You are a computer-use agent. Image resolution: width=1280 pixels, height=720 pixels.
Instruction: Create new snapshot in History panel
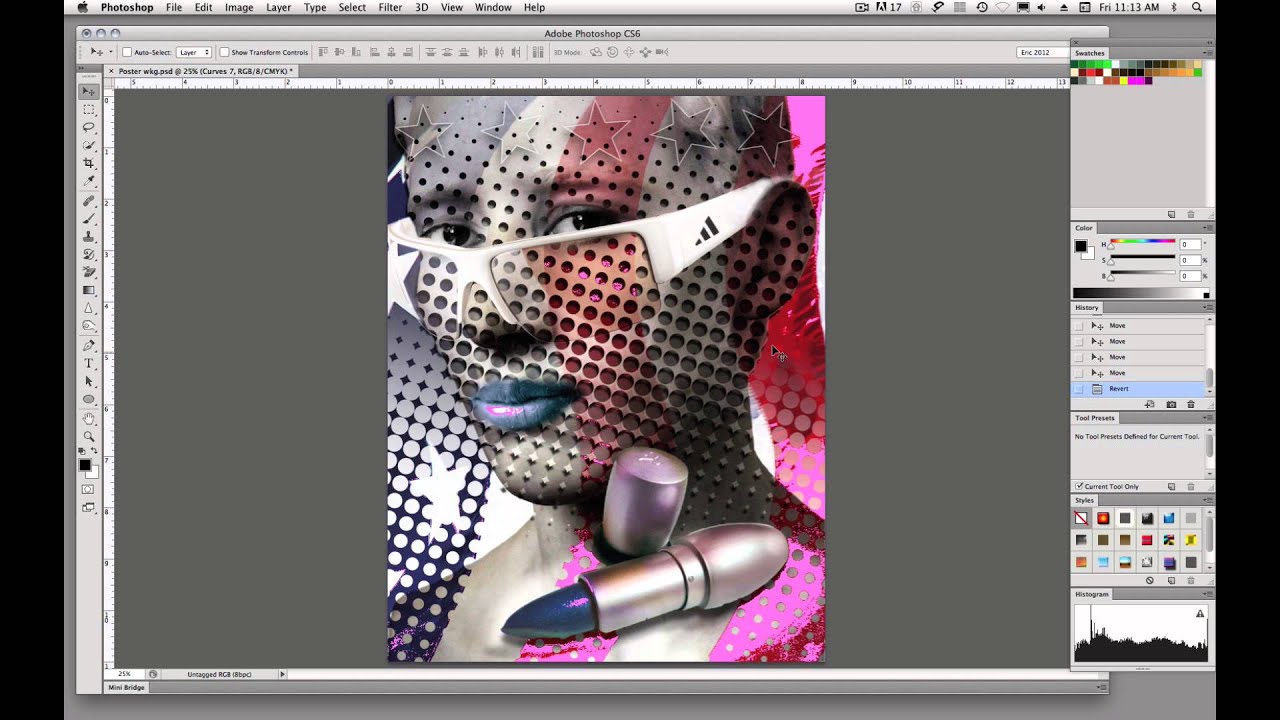[x=1171, y=404]
